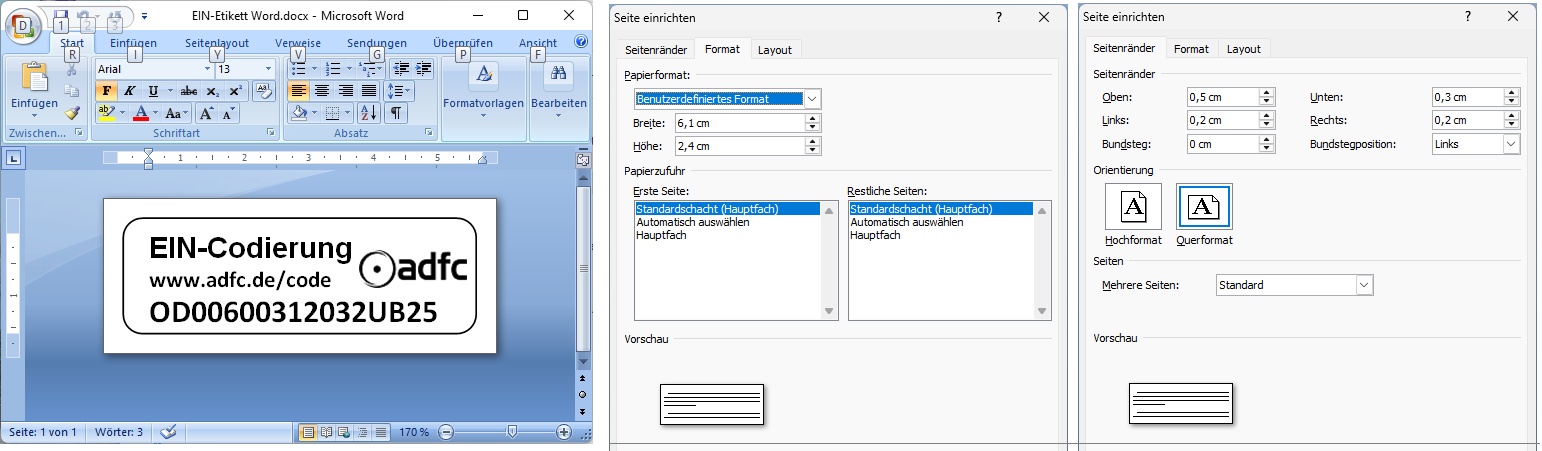This screenshot has width=1542, height=451.
Task: Open the round Office button menu in Word
Action: click(22, 24)
